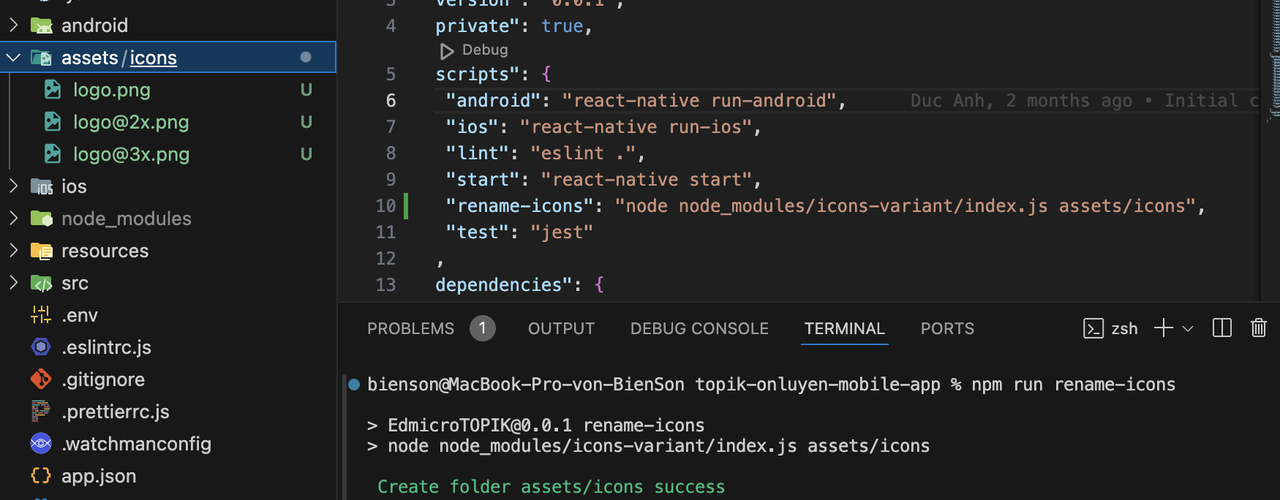
Task: Click the terminal command npm run rename-icons
Action: point(1073,384)
